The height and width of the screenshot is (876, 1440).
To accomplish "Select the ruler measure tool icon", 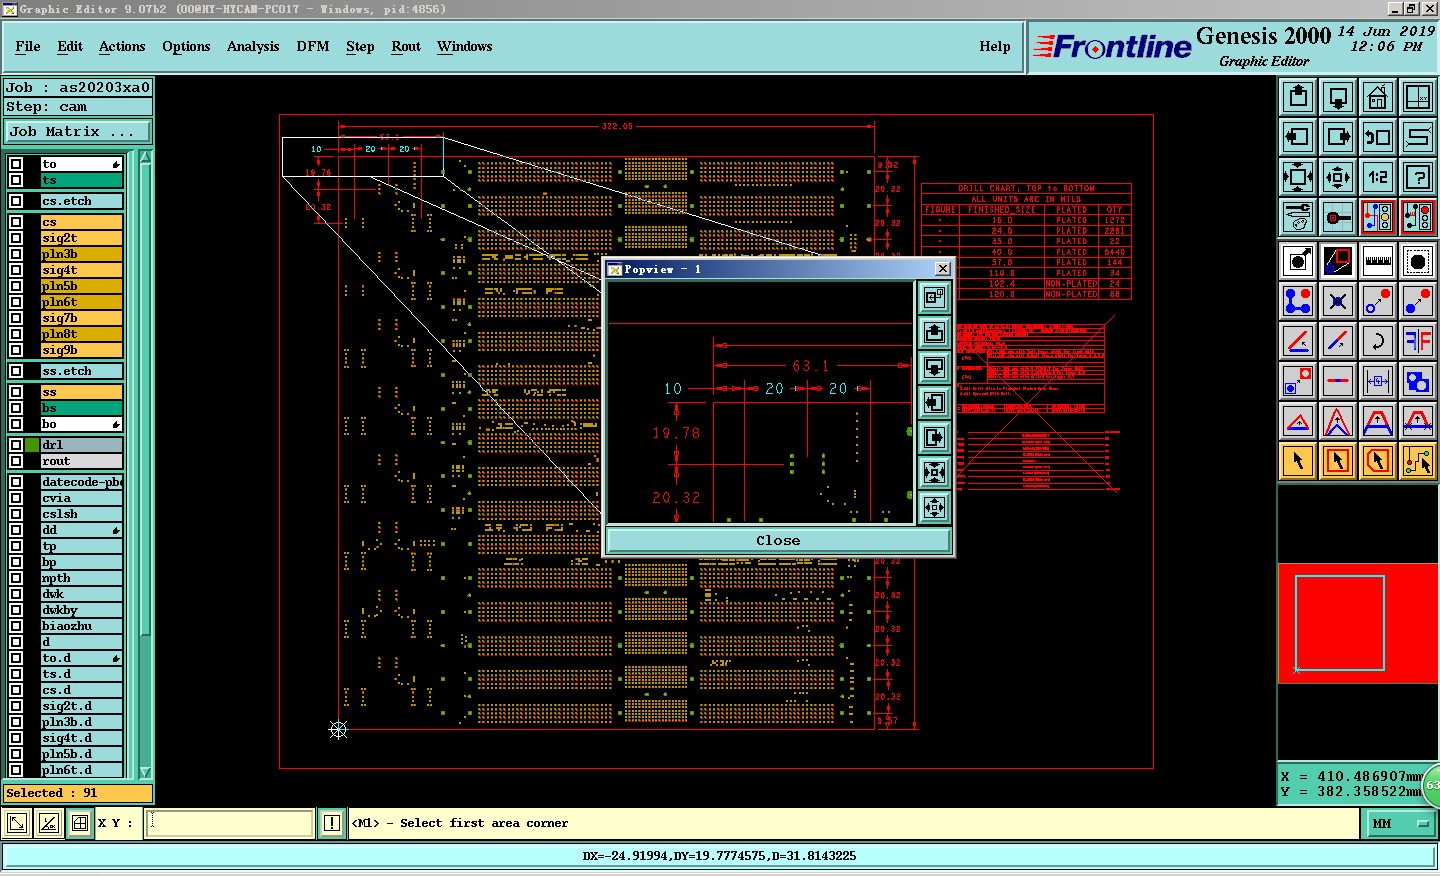I will pos(1378,261).
